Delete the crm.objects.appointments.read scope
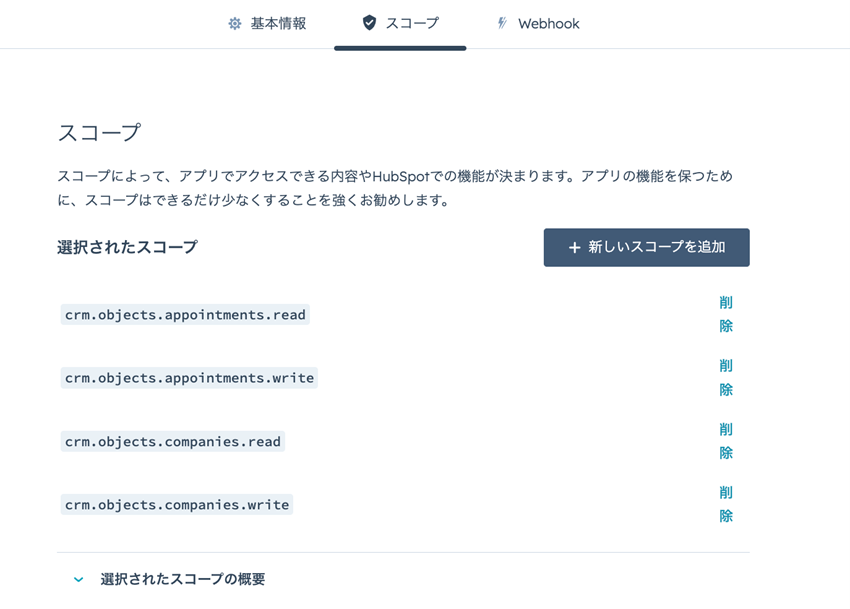Image resolution: width=850 pixels, height=609 pixels. pos(726,314)
